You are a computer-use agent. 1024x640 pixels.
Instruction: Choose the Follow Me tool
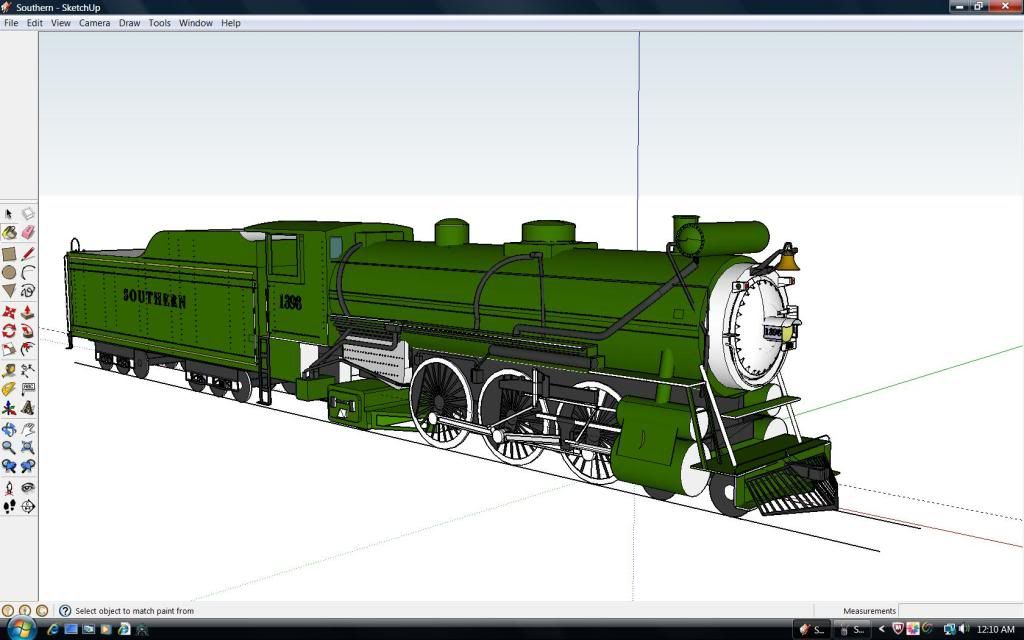(x=27, y=330)
